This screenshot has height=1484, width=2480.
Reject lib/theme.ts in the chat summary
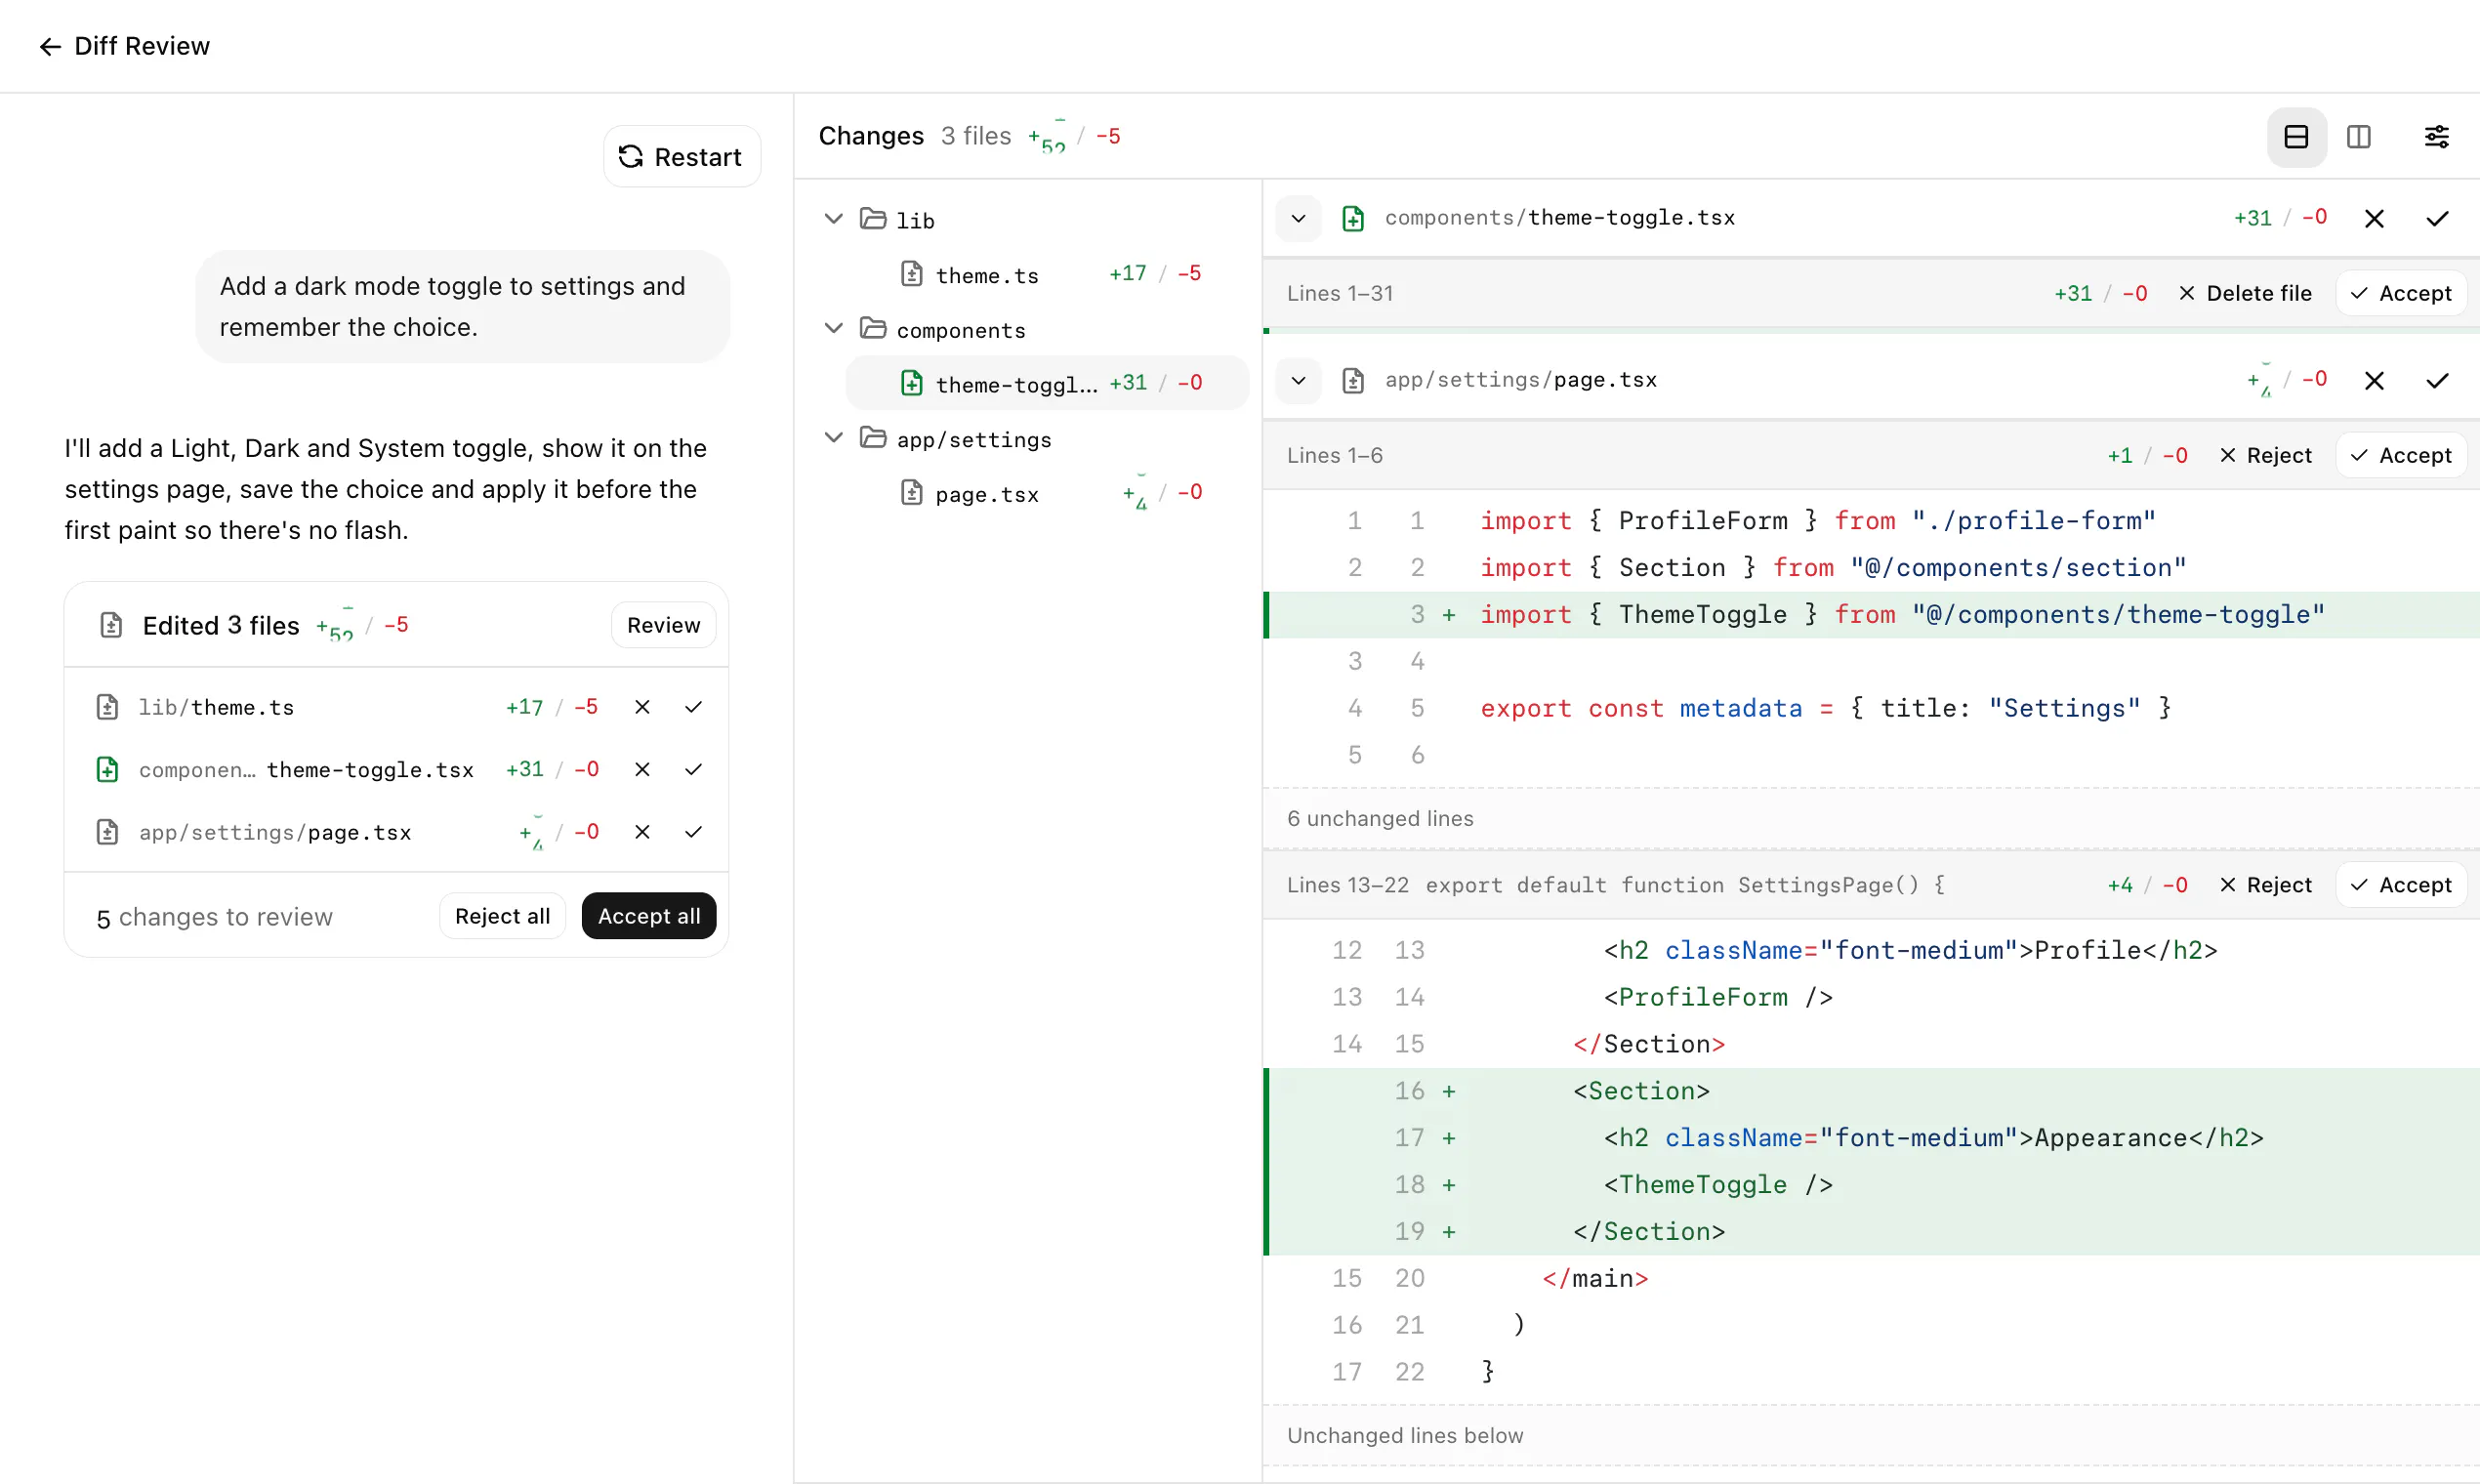[x=642, y=707]
